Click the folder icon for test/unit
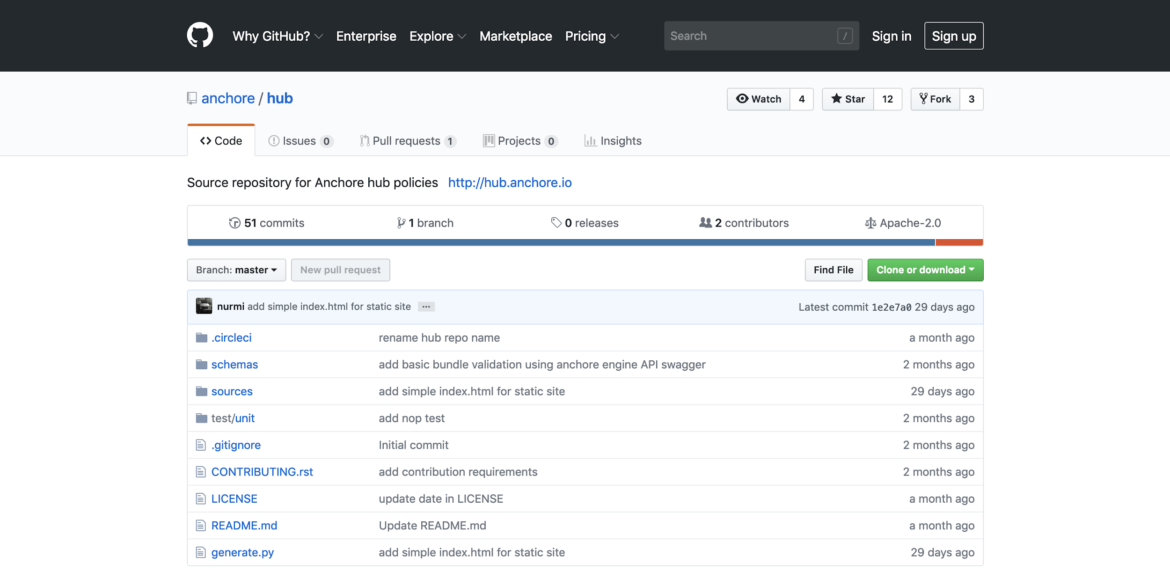1170x571 pixels. (x=201, y=418)
